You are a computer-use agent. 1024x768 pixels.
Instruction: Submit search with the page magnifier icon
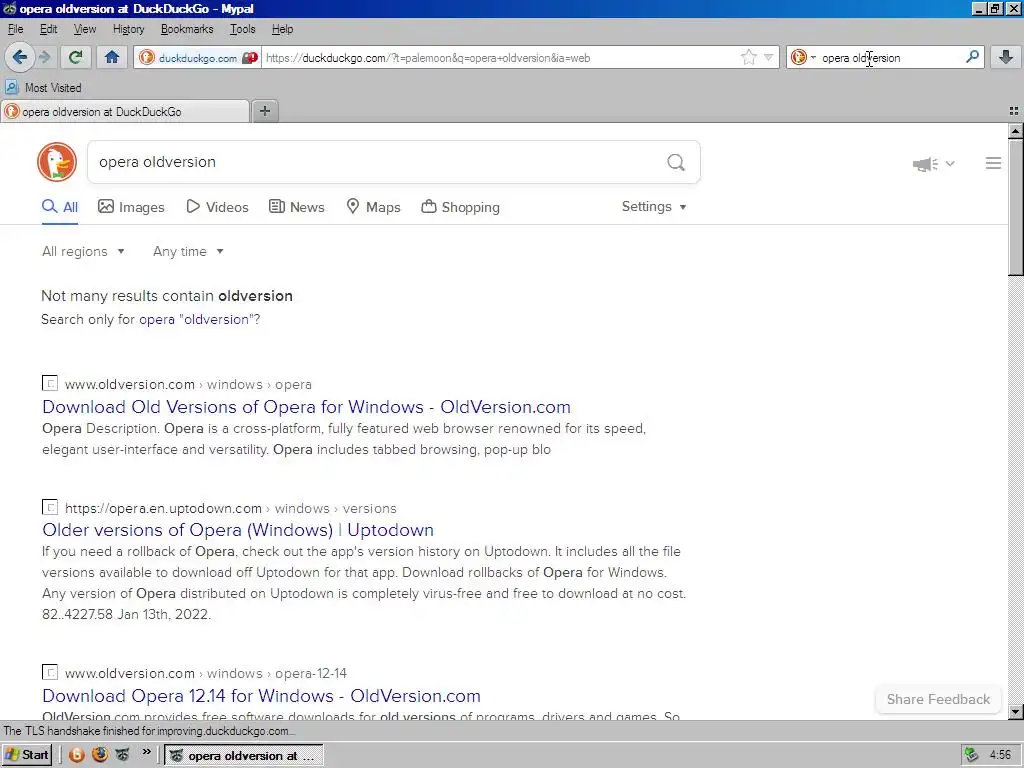(x=676, y=162)
